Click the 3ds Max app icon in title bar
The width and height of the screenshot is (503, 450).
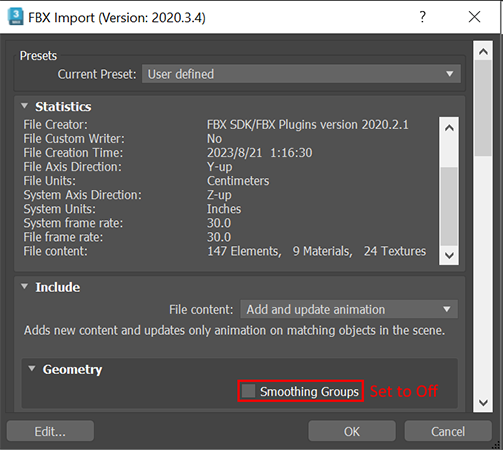(x=15, y=17)
